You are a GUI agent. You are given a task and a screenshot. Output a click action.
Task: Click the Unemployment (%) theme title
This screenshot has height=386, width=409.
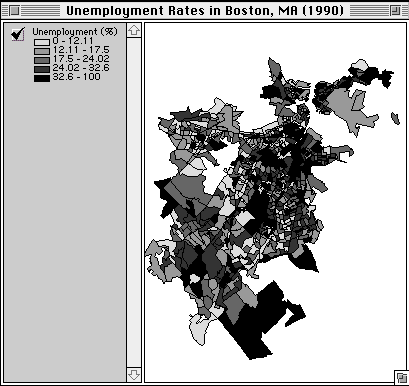click(75, 32)
